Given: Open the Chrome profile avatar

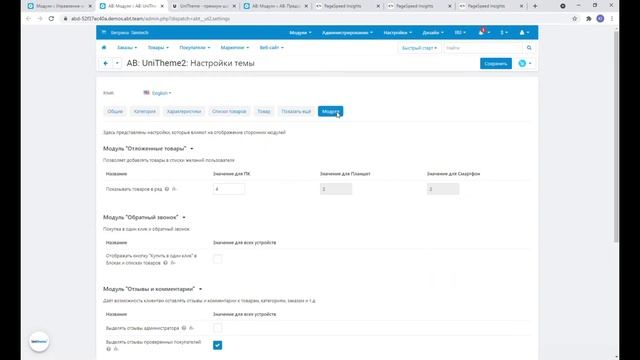Looking at the screenshot, I should pos(600,18).
